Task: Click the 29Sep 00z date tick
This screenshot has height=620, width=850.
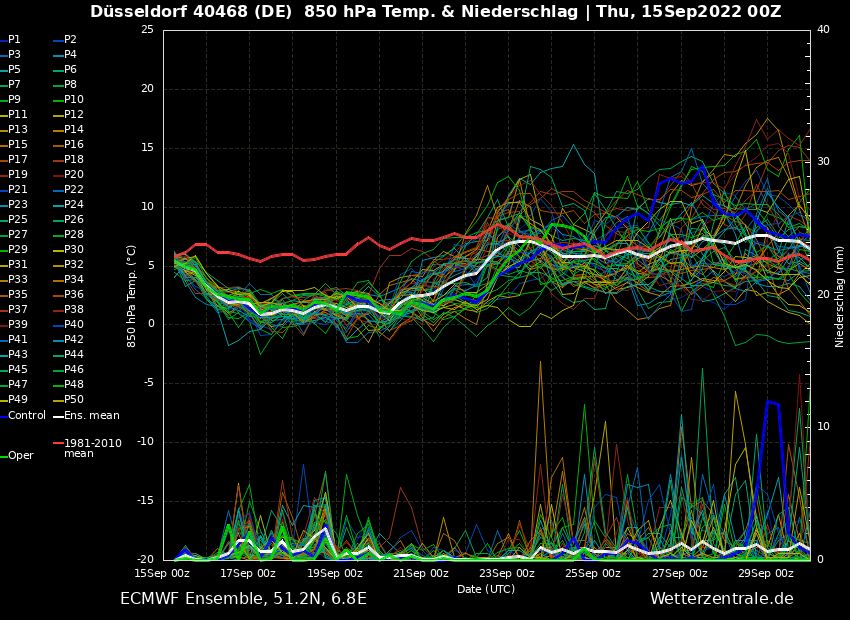Action: point(766,573)
